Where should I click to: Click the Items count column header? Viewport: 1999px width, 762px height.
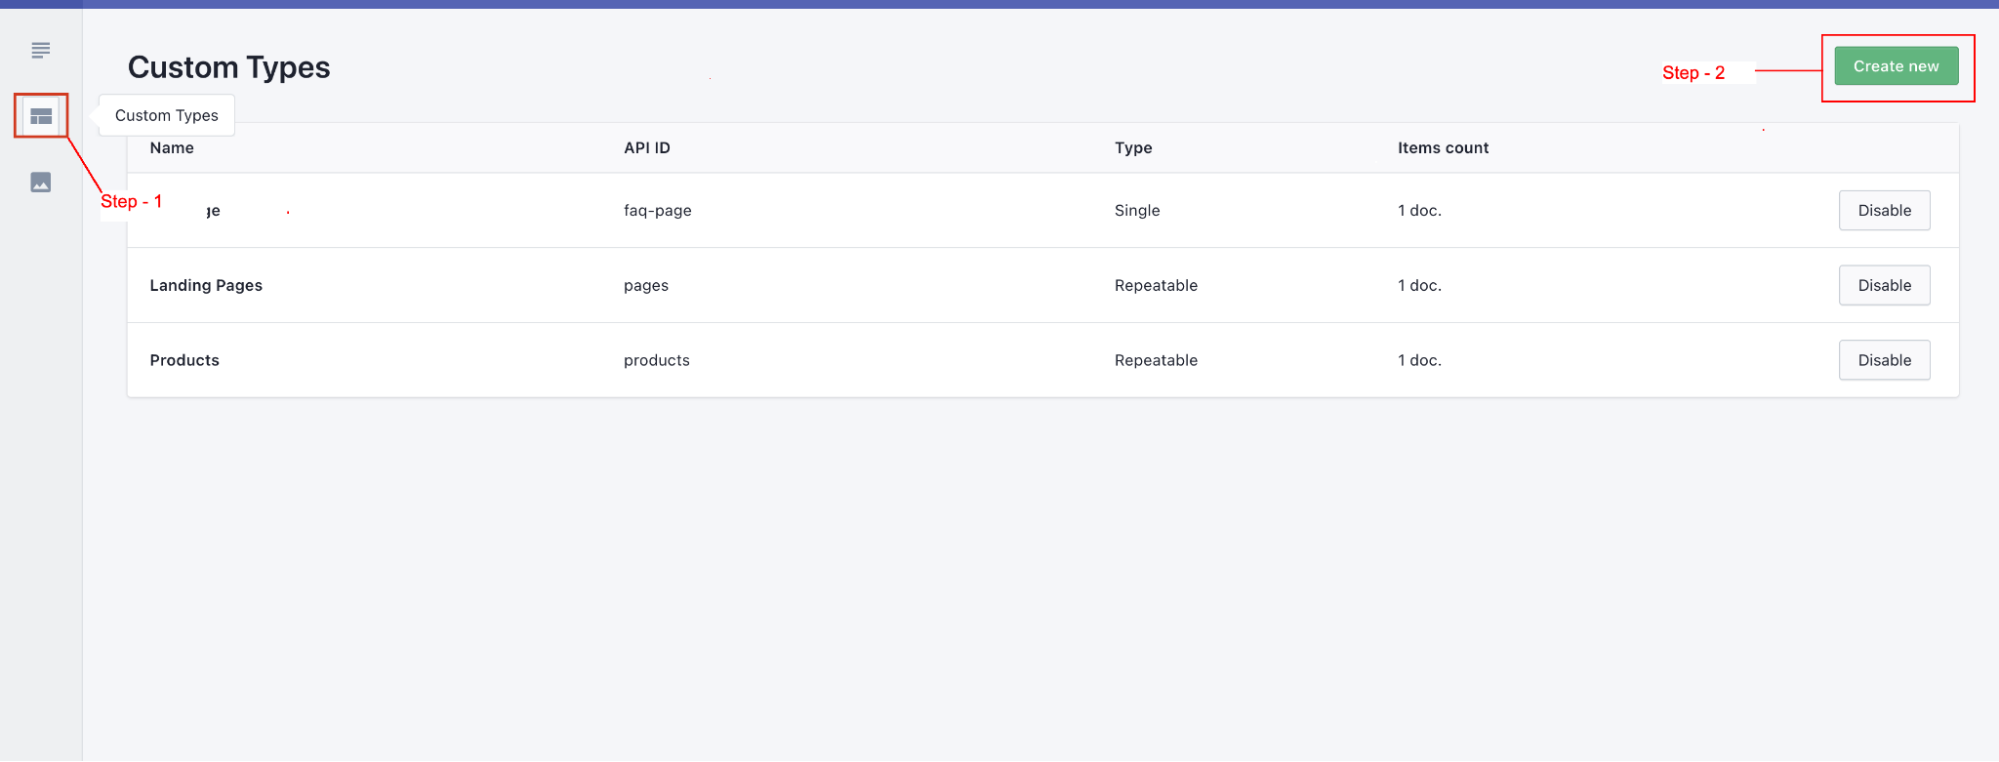pyautogui.click(x=1442, y=148)
